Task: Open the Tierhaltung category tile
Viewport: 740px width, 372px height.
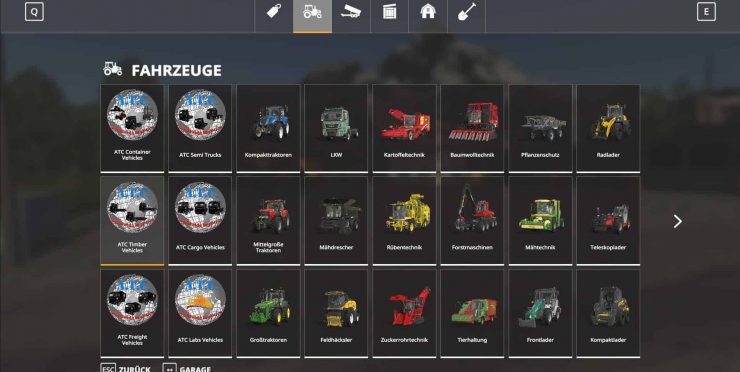Action: (472, 313)
